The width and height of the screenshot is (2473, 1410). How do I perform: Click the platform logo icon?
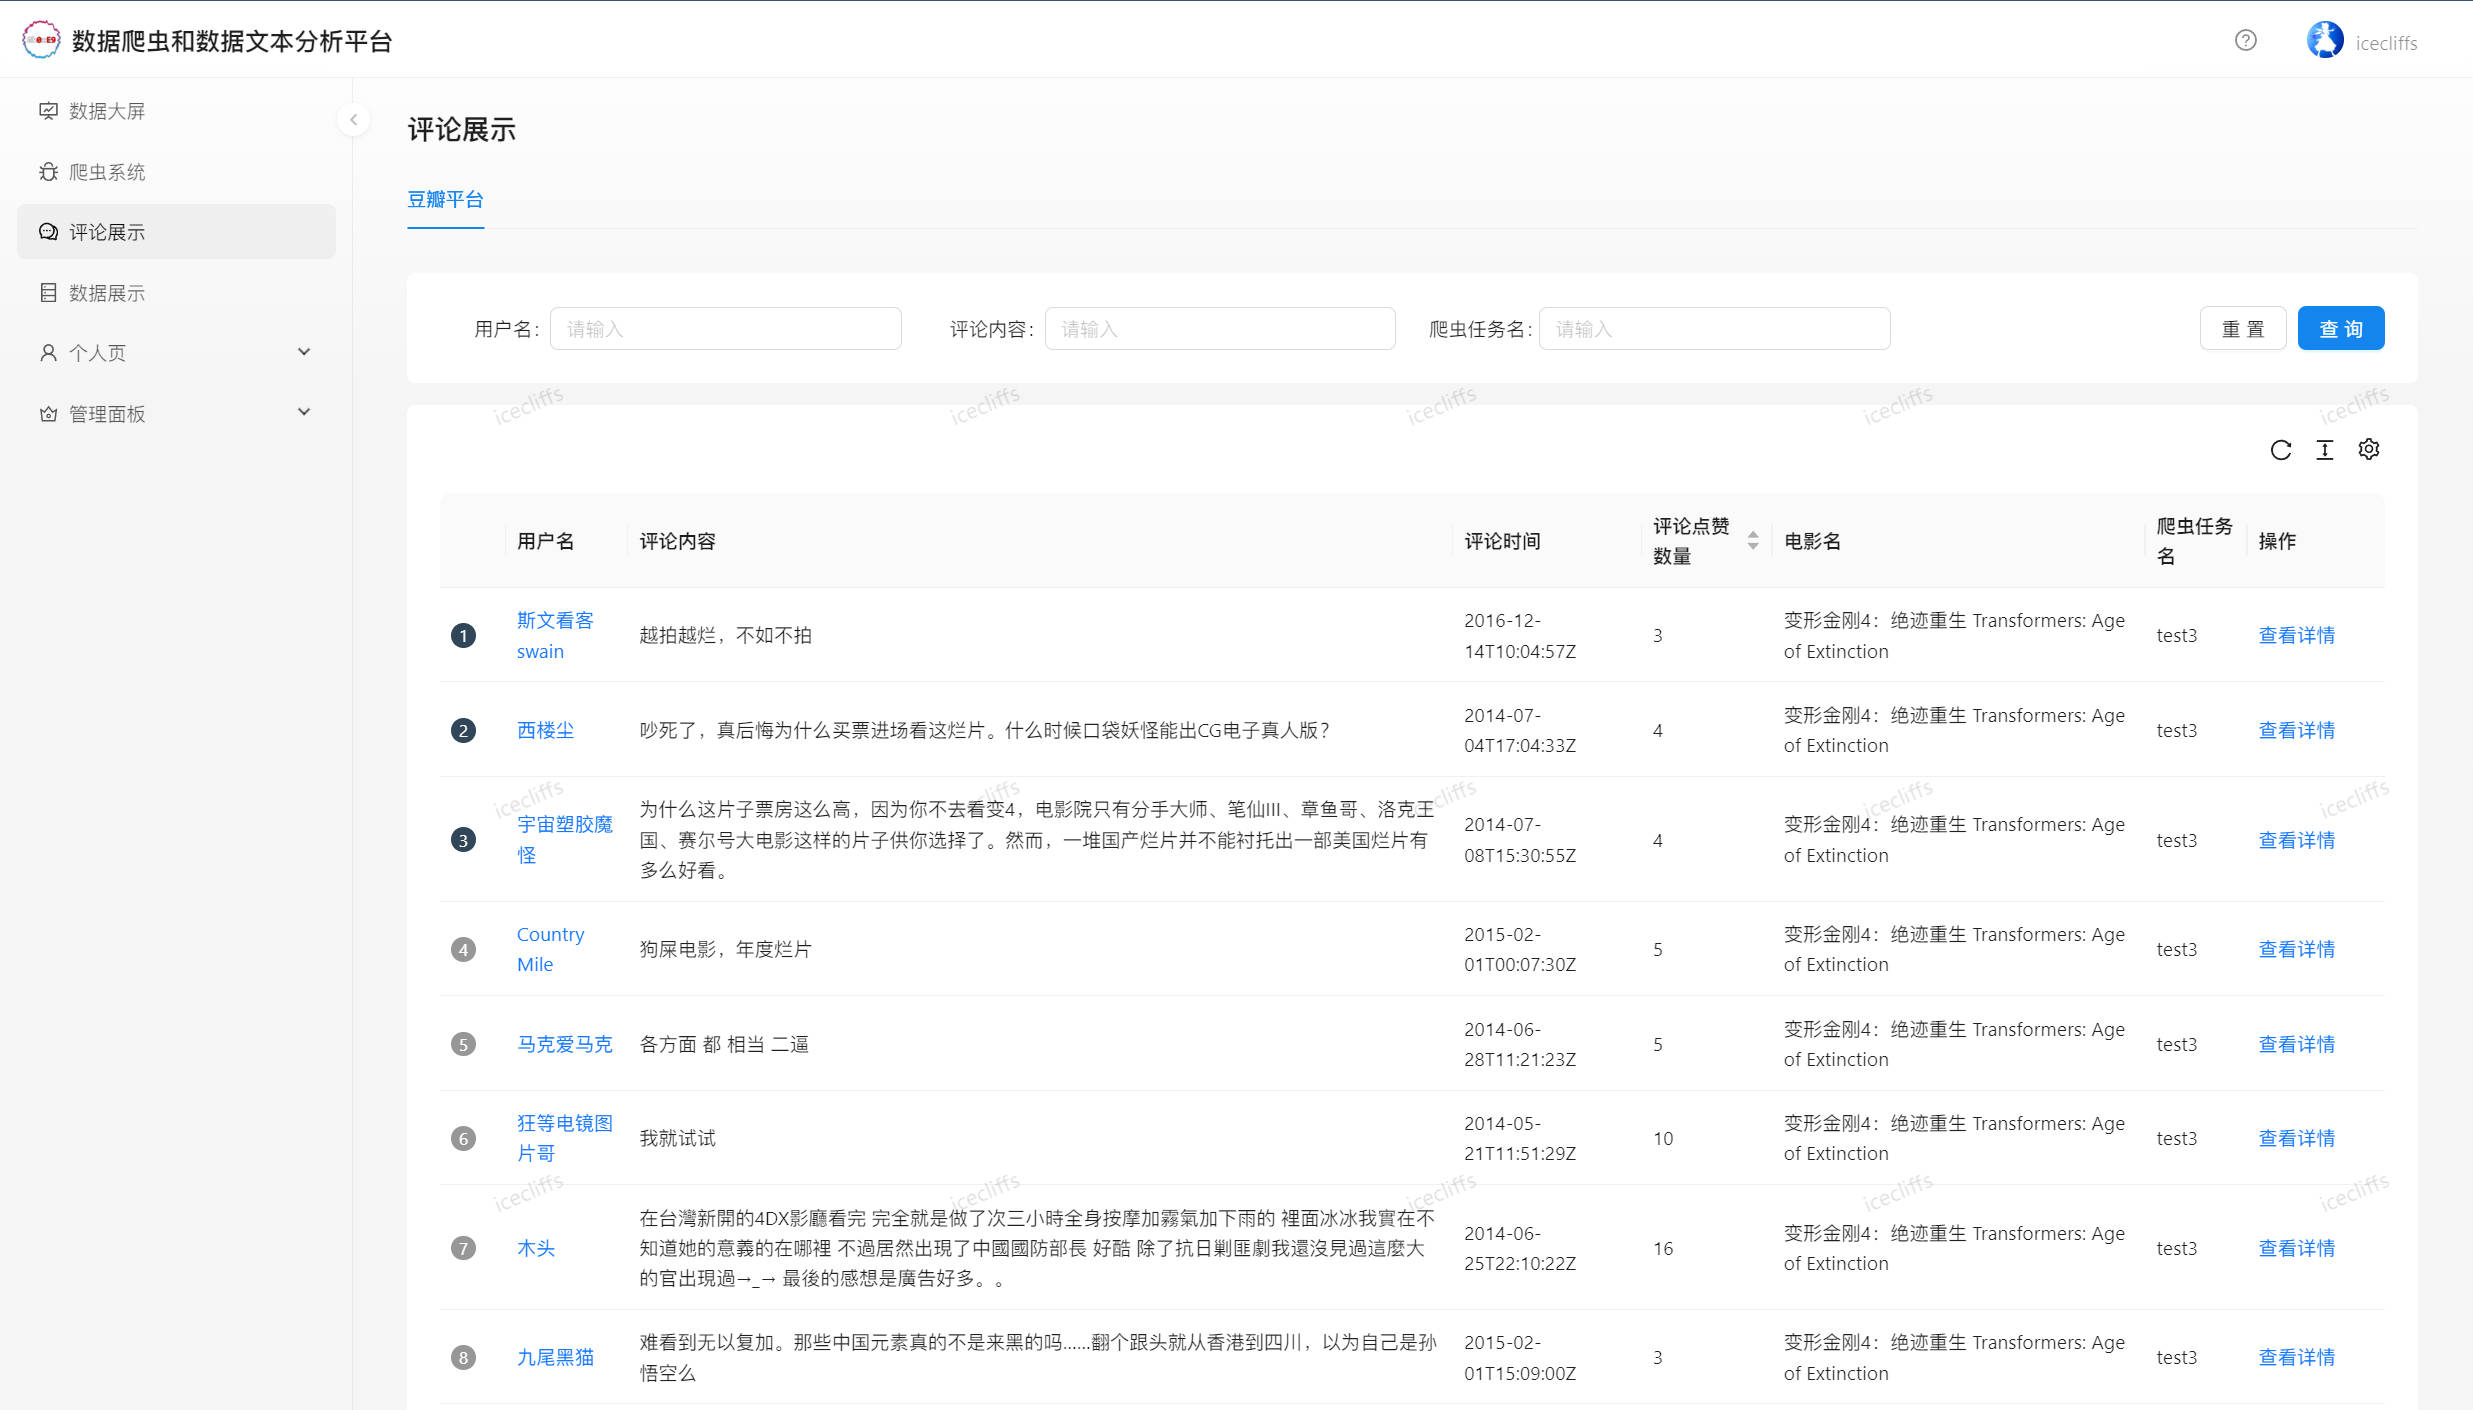(41, 41)
